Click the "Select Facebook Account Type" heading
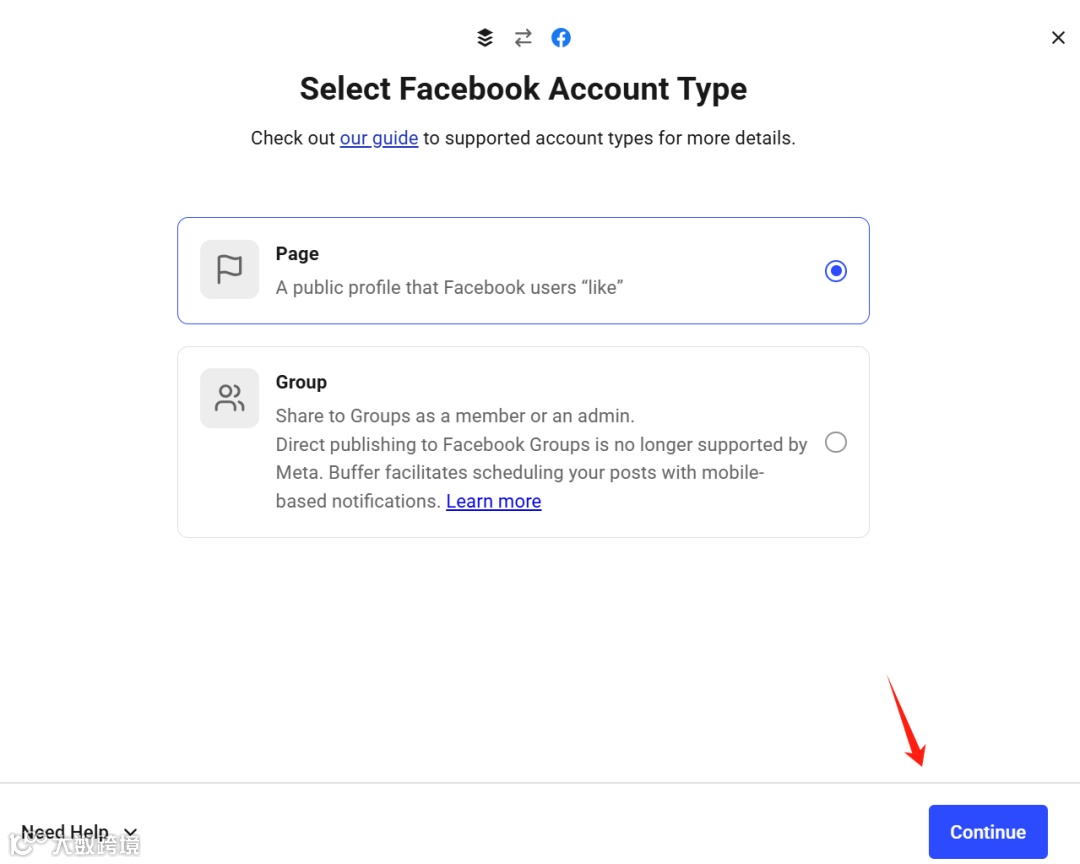The width and height of the screenshot is (1080, 864). click(523, 89)
